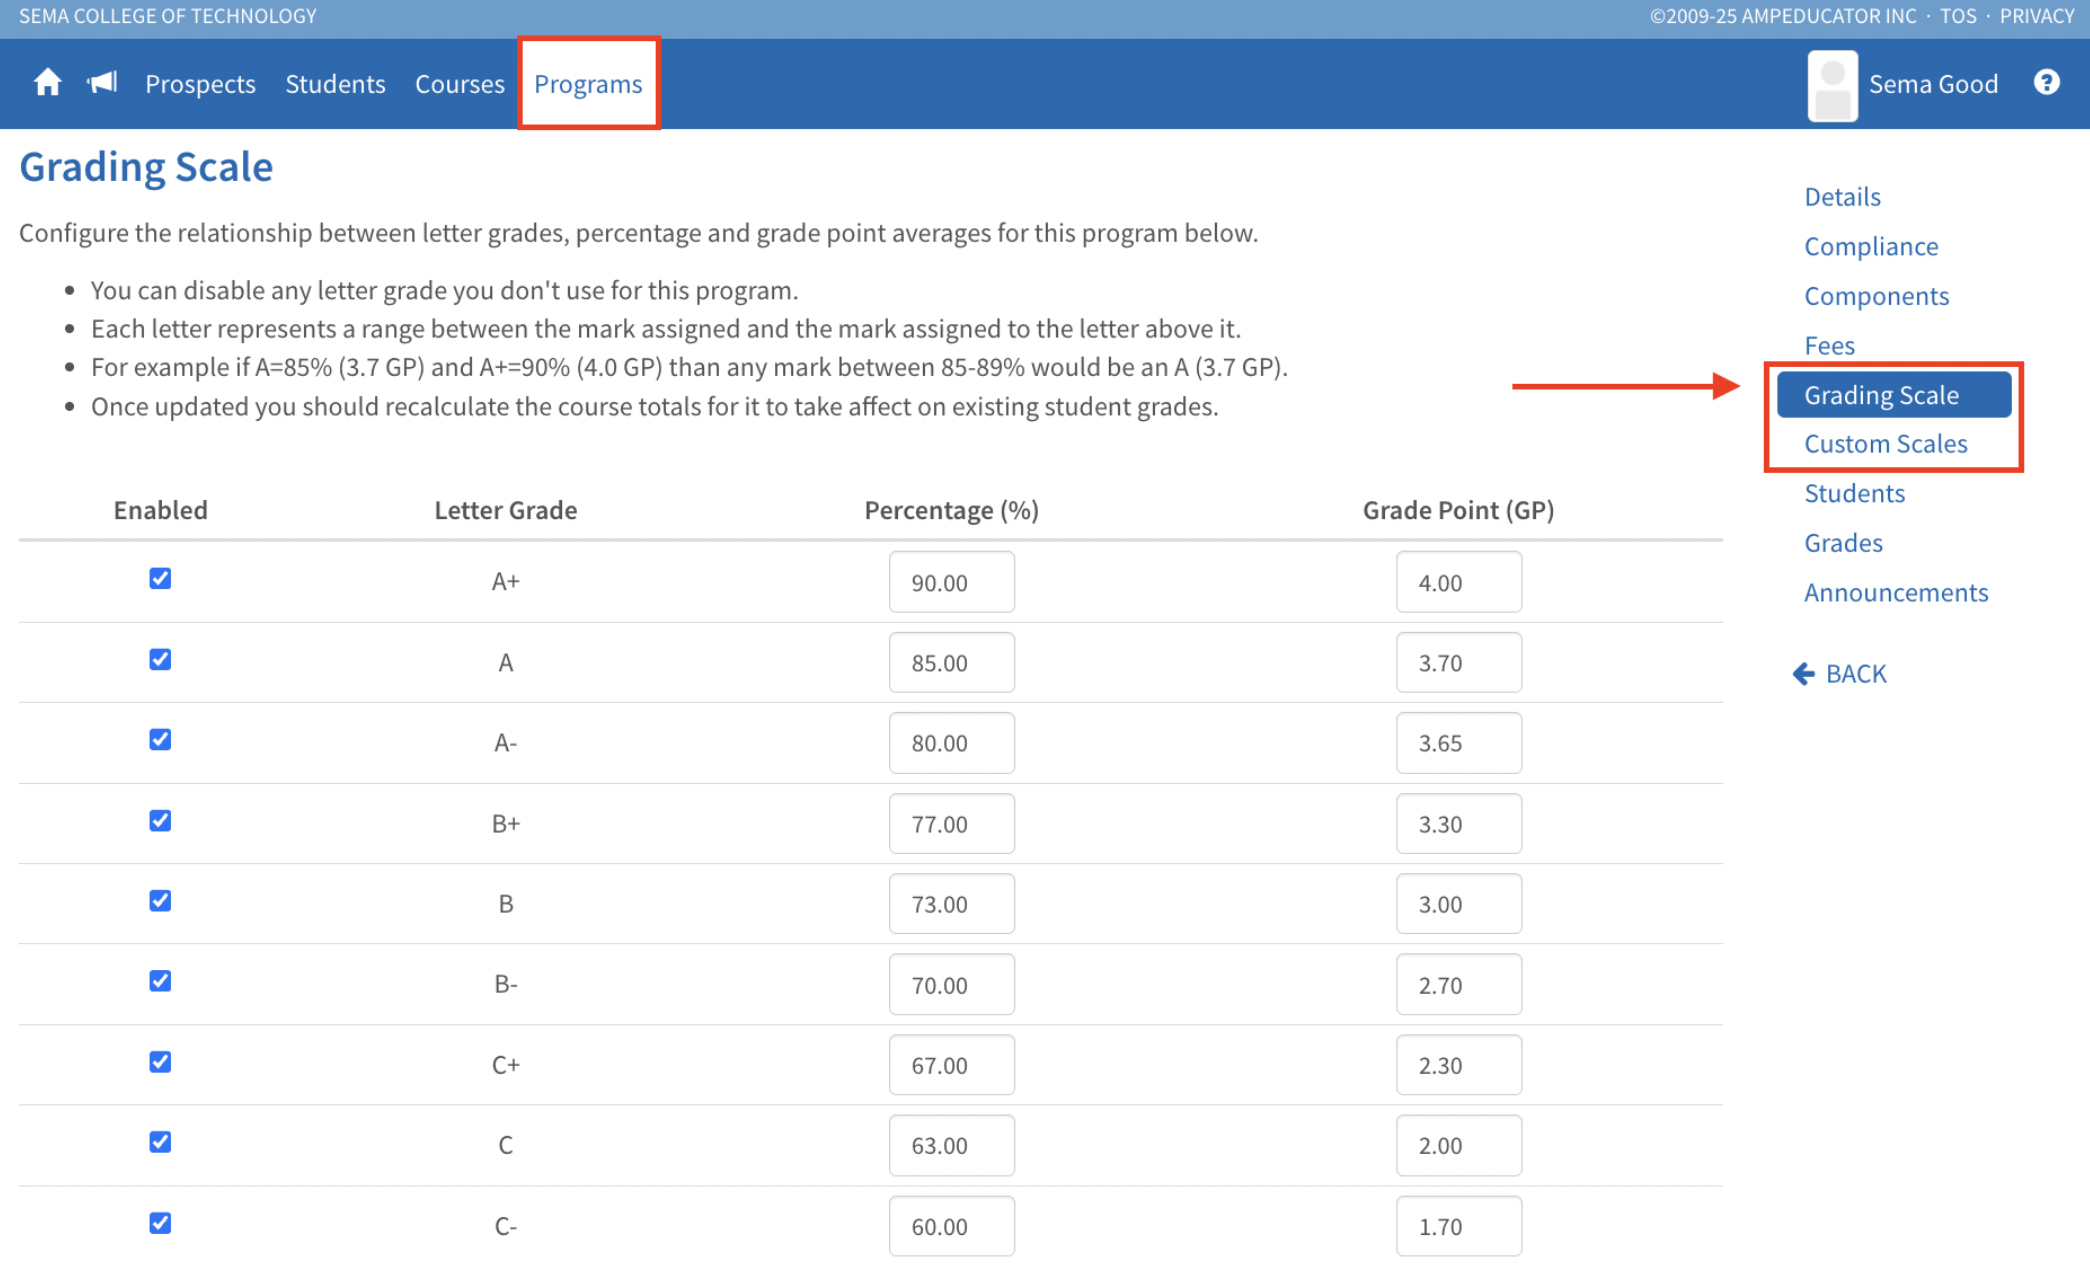Open the Prospects menu item
2090x1264 pixels.
pyautogui.click(x=200, y=84)
